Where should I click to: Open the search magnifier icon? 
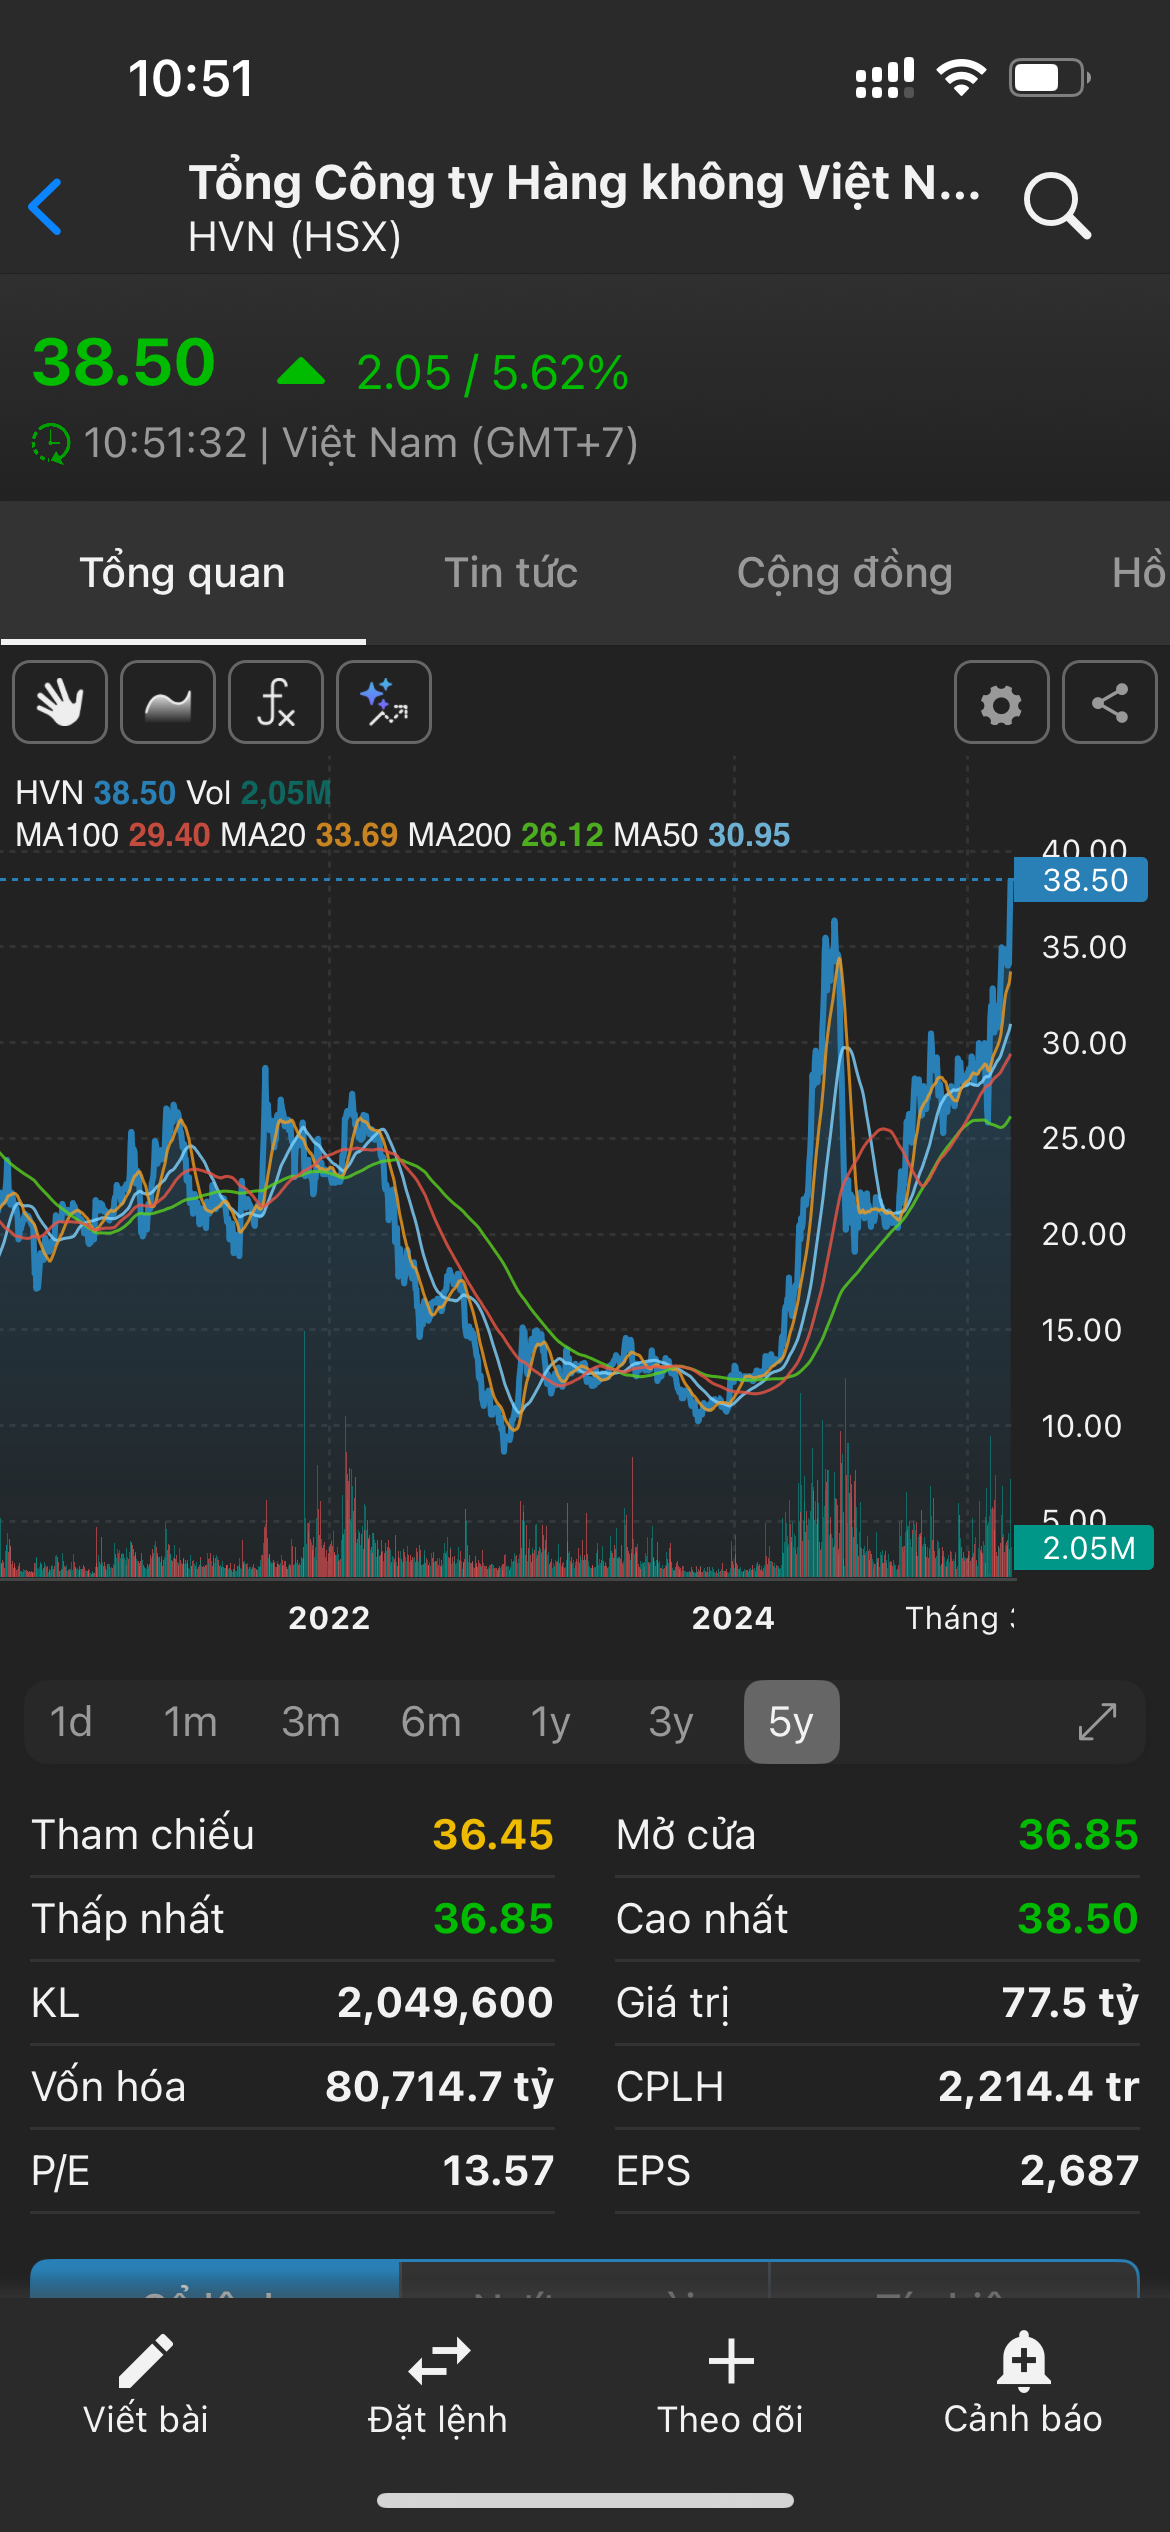[1056, 206]
